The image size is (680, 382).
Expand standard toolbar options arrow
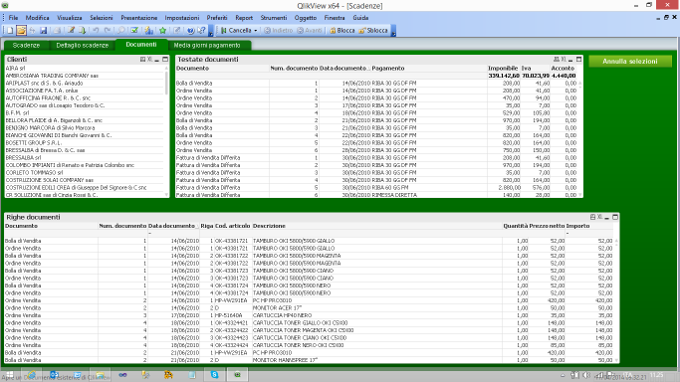[211, 31]
